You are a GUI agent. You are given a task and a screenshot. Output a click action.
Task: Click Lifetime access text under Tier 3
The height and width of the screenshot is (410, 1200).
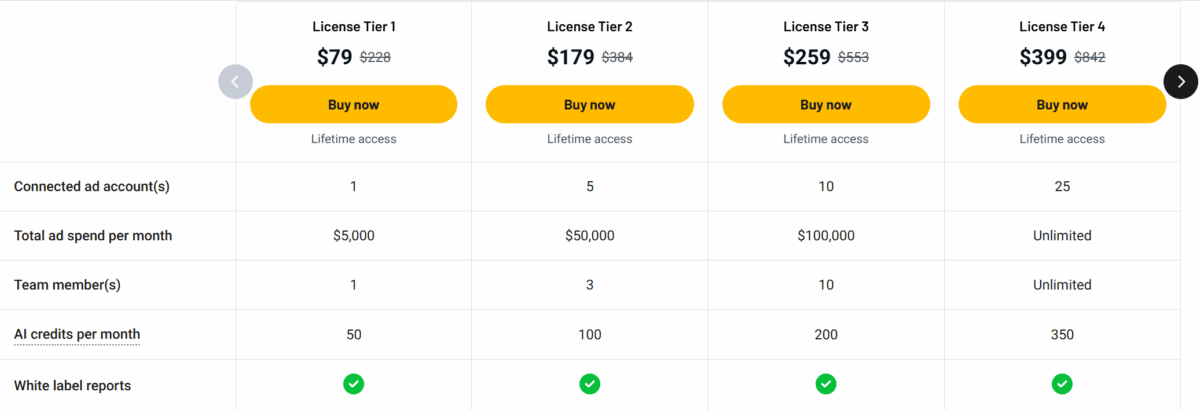[826, 139]
